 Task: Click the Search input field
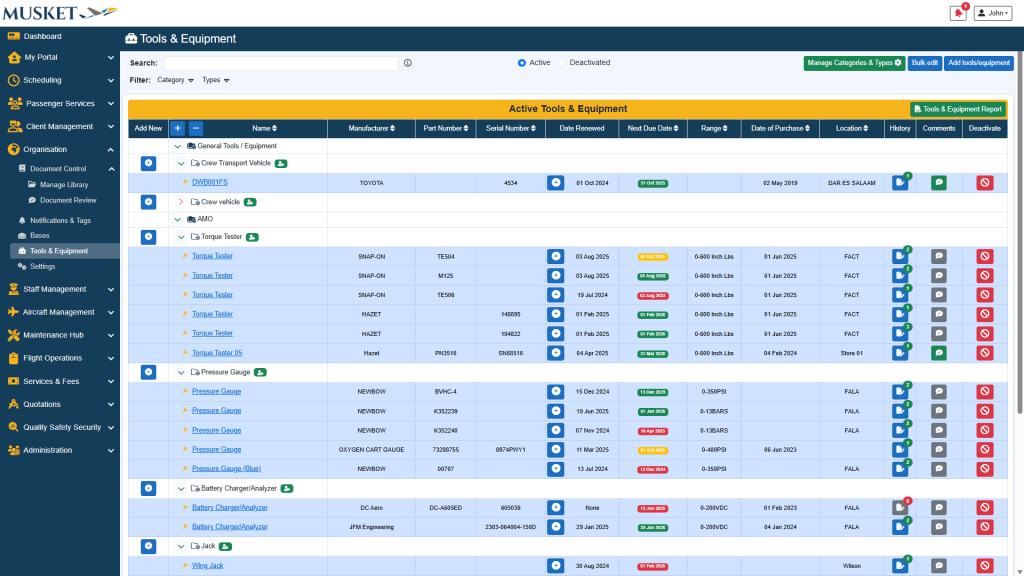(280, 63)
